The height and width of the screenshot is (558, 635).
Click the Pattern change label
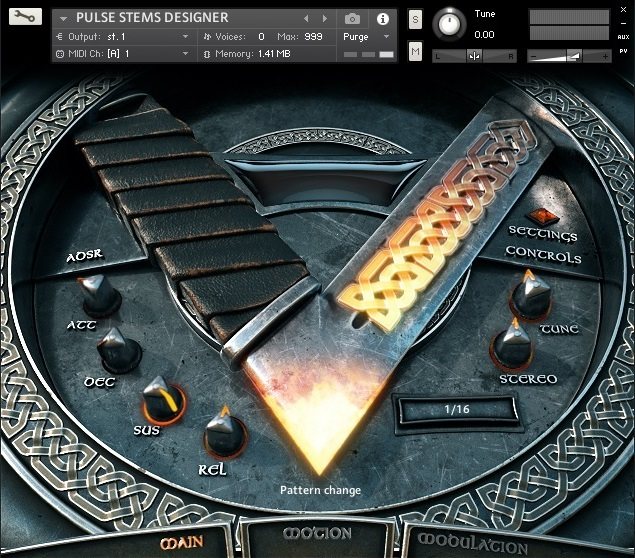[x=320, y=490]
